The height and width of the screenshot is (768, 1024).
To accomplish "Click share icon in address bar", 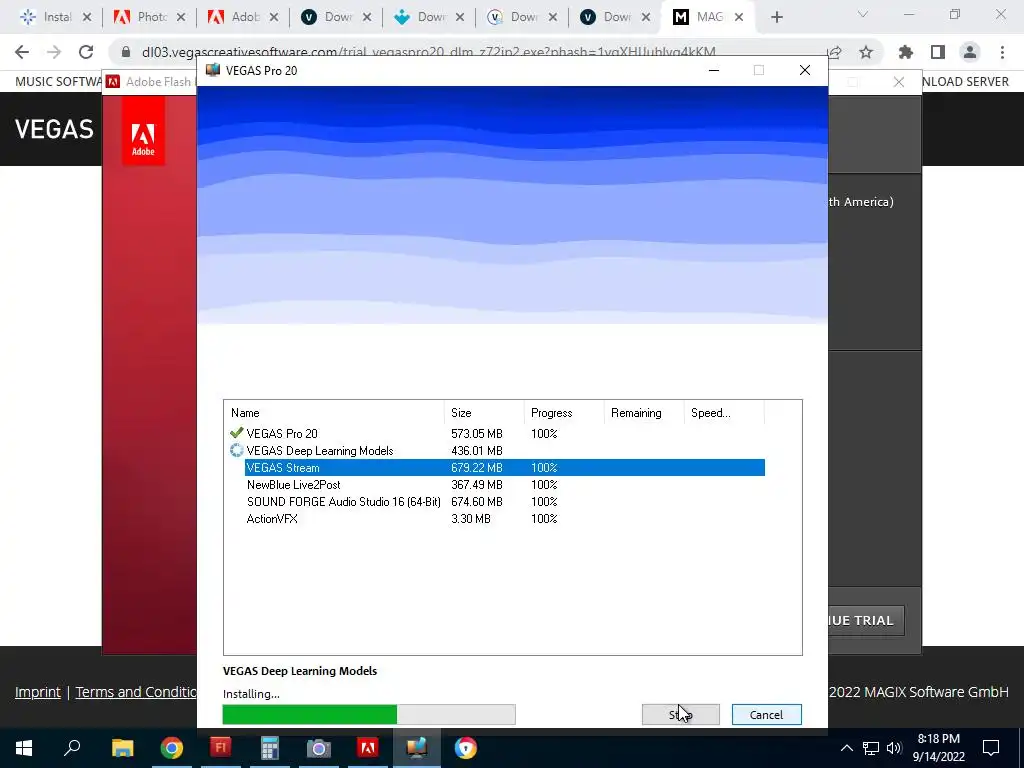I will 834,52.
